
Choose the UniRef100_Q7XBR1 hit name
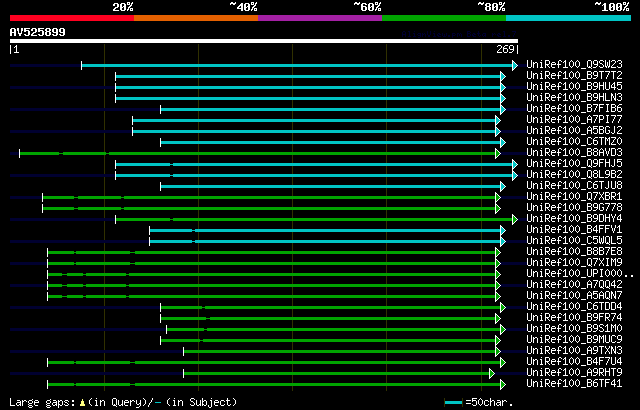(x=574, y=197)
